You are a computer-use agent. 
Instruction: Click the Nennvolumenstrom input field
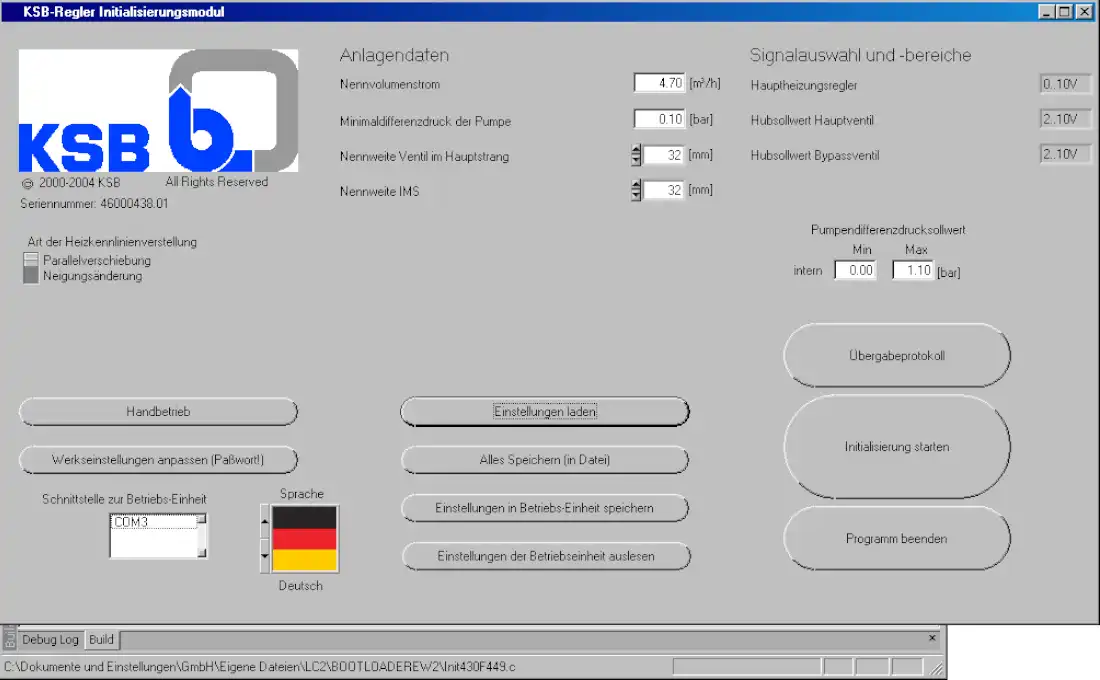coord(659,84)
